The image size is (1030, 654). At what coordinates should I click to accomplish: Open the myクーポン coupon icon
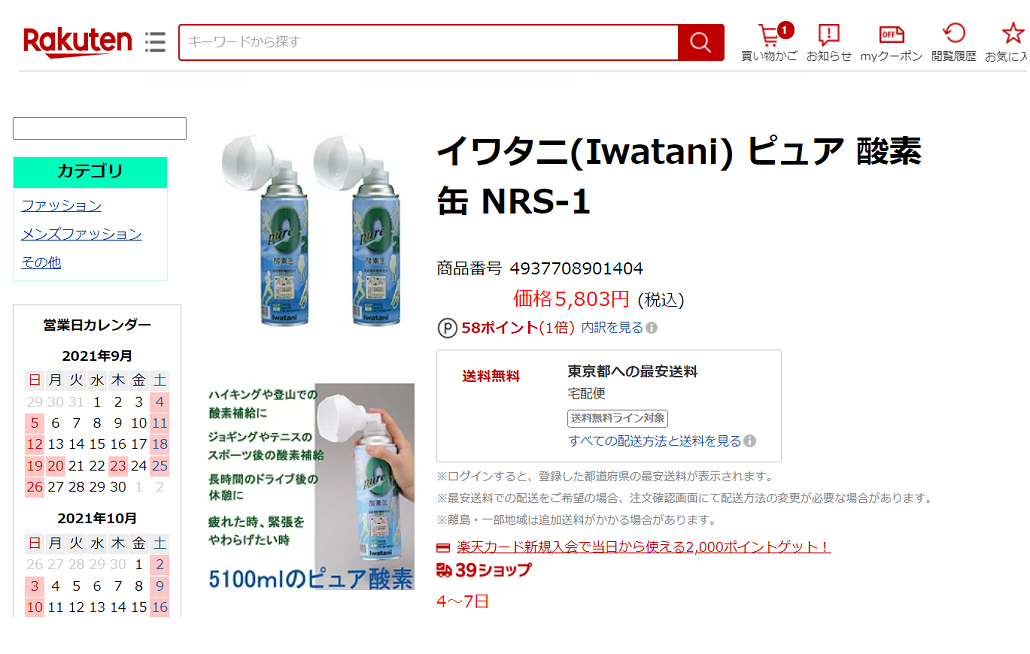pyautogui.click(x=891, y=34)
